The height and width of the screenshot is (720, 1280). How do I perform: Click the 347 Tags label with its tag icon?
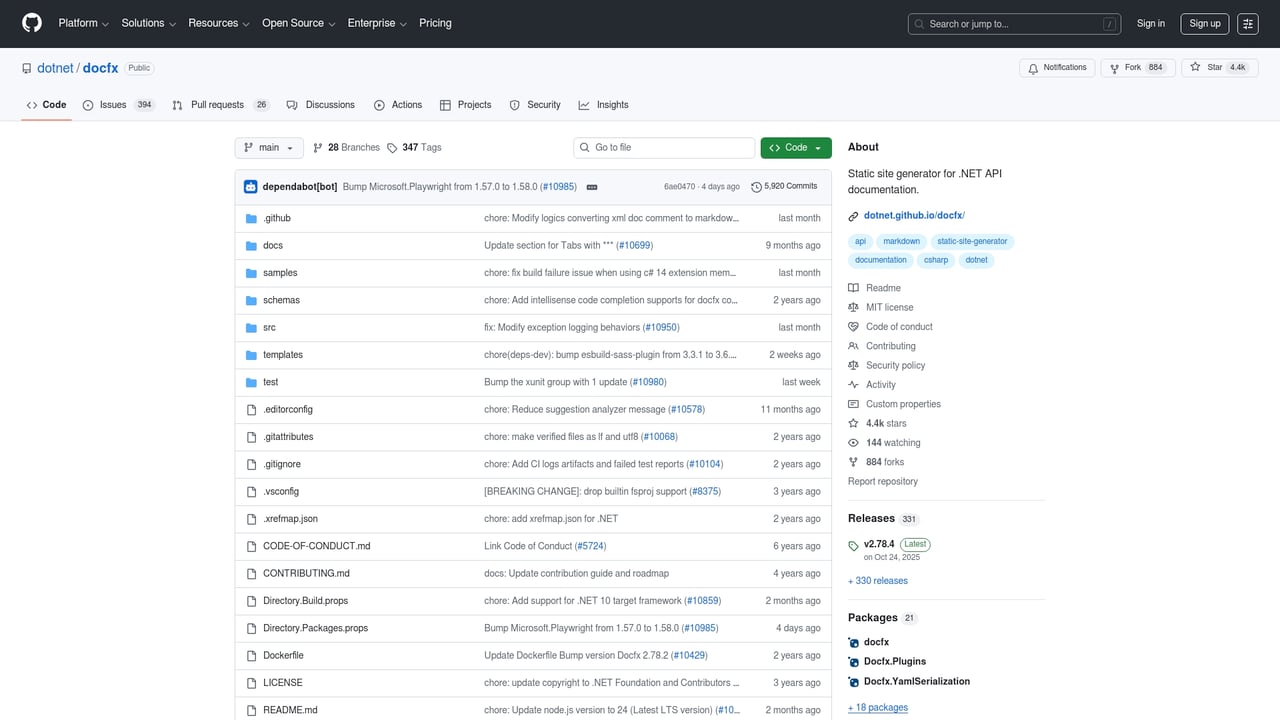click(413, 147)
